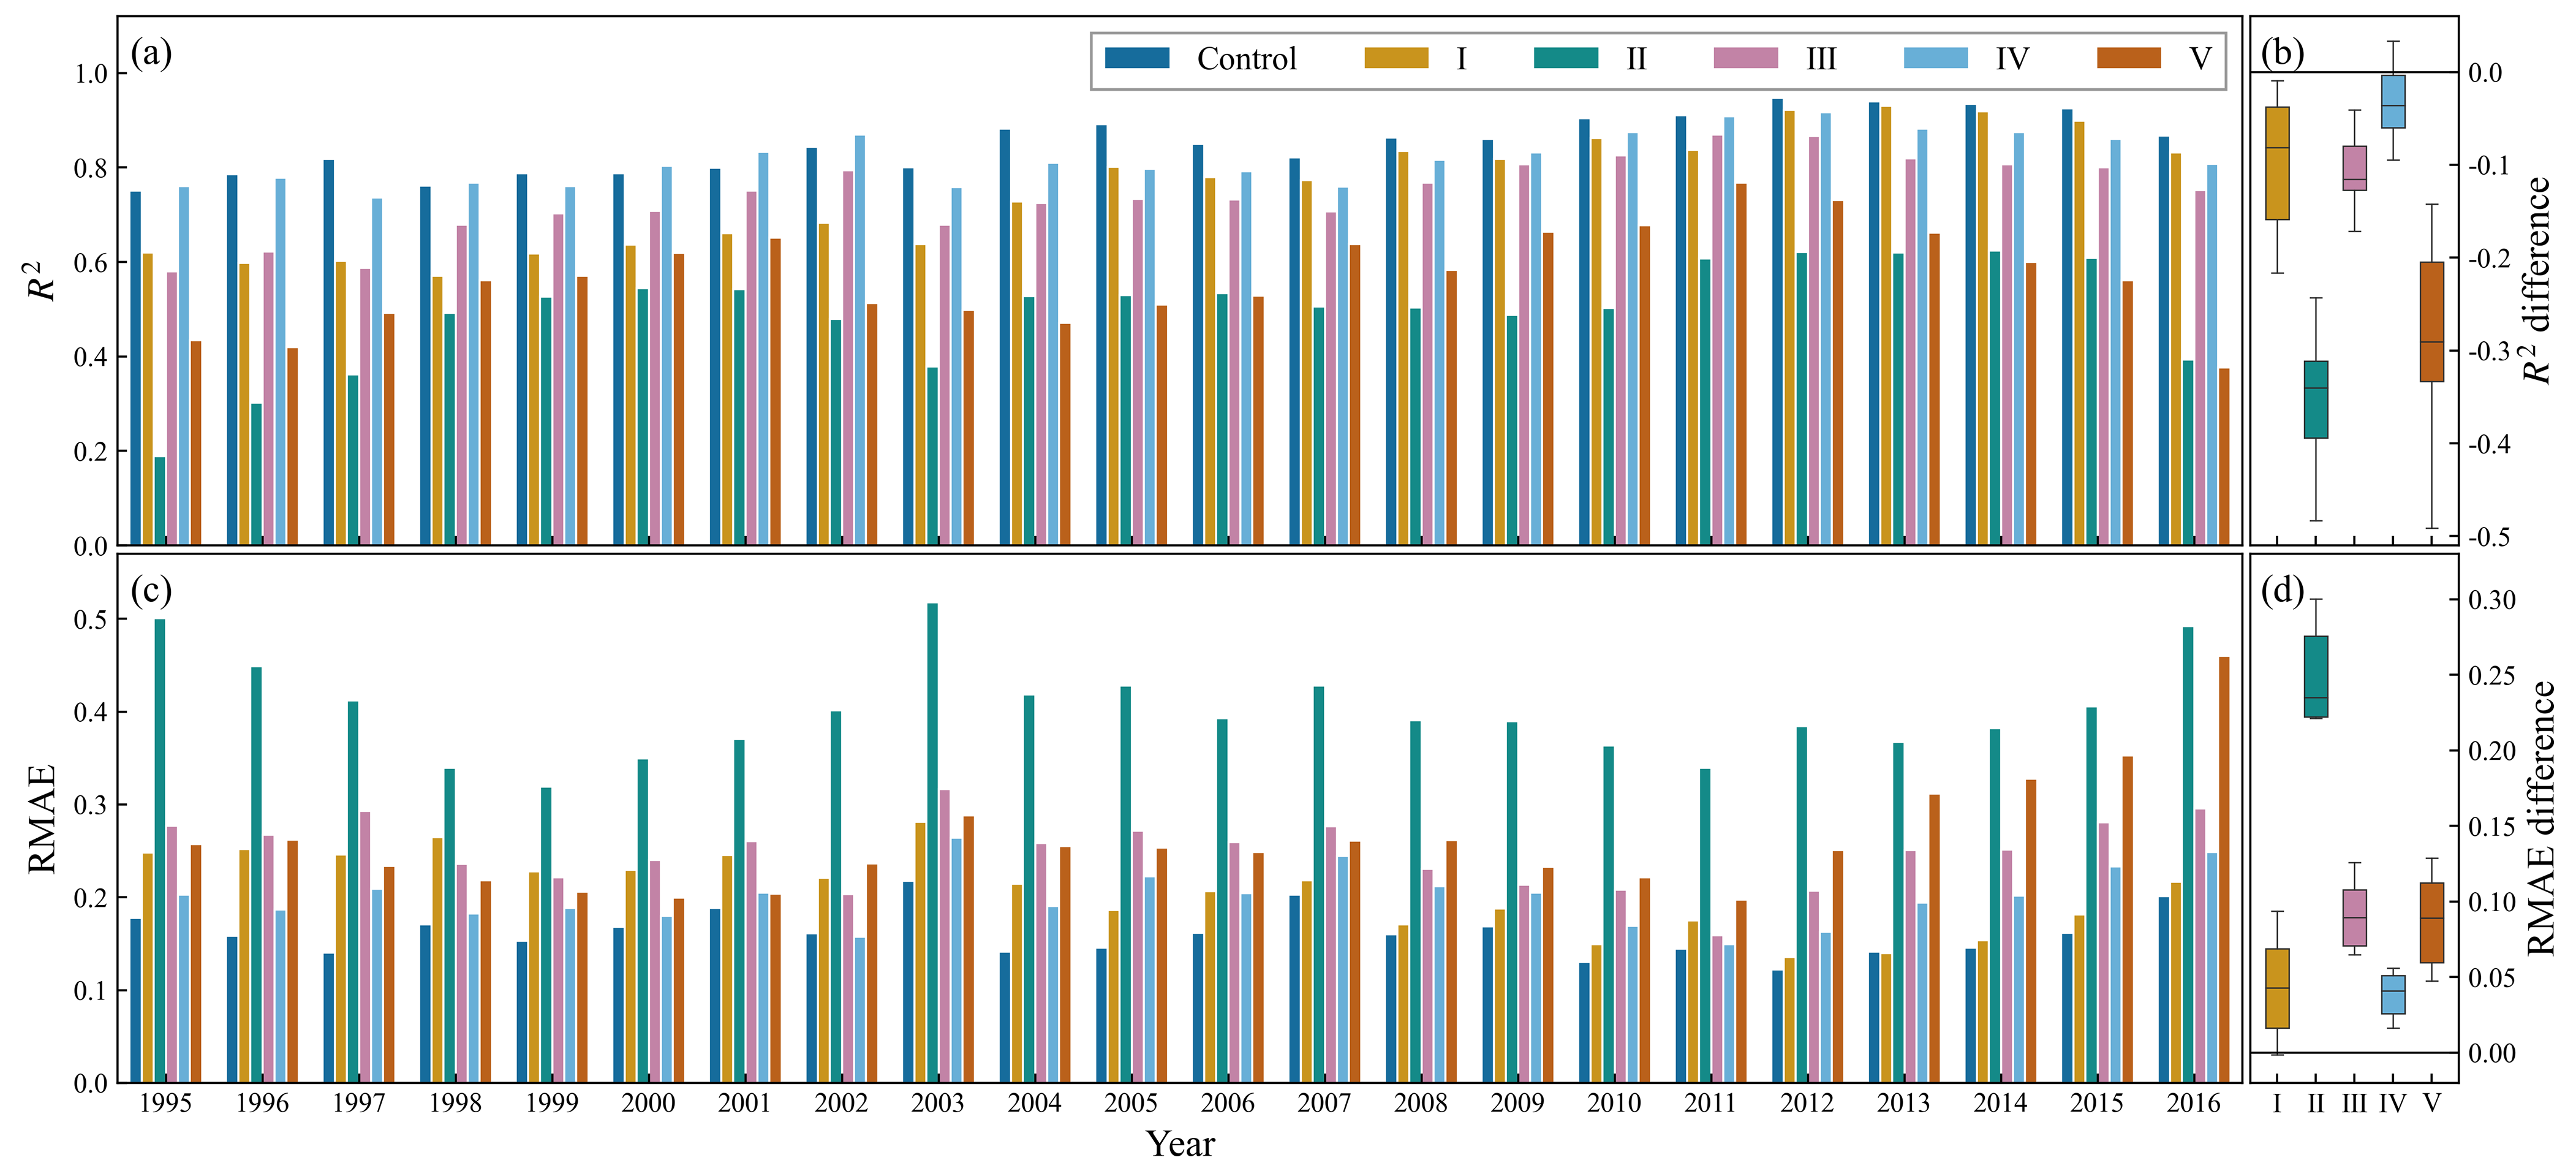Screen dimensions: 2576x1171
Task: Click the 'RMAE' y-axis title
Action: pyautogui.click(x=41, y=819)
